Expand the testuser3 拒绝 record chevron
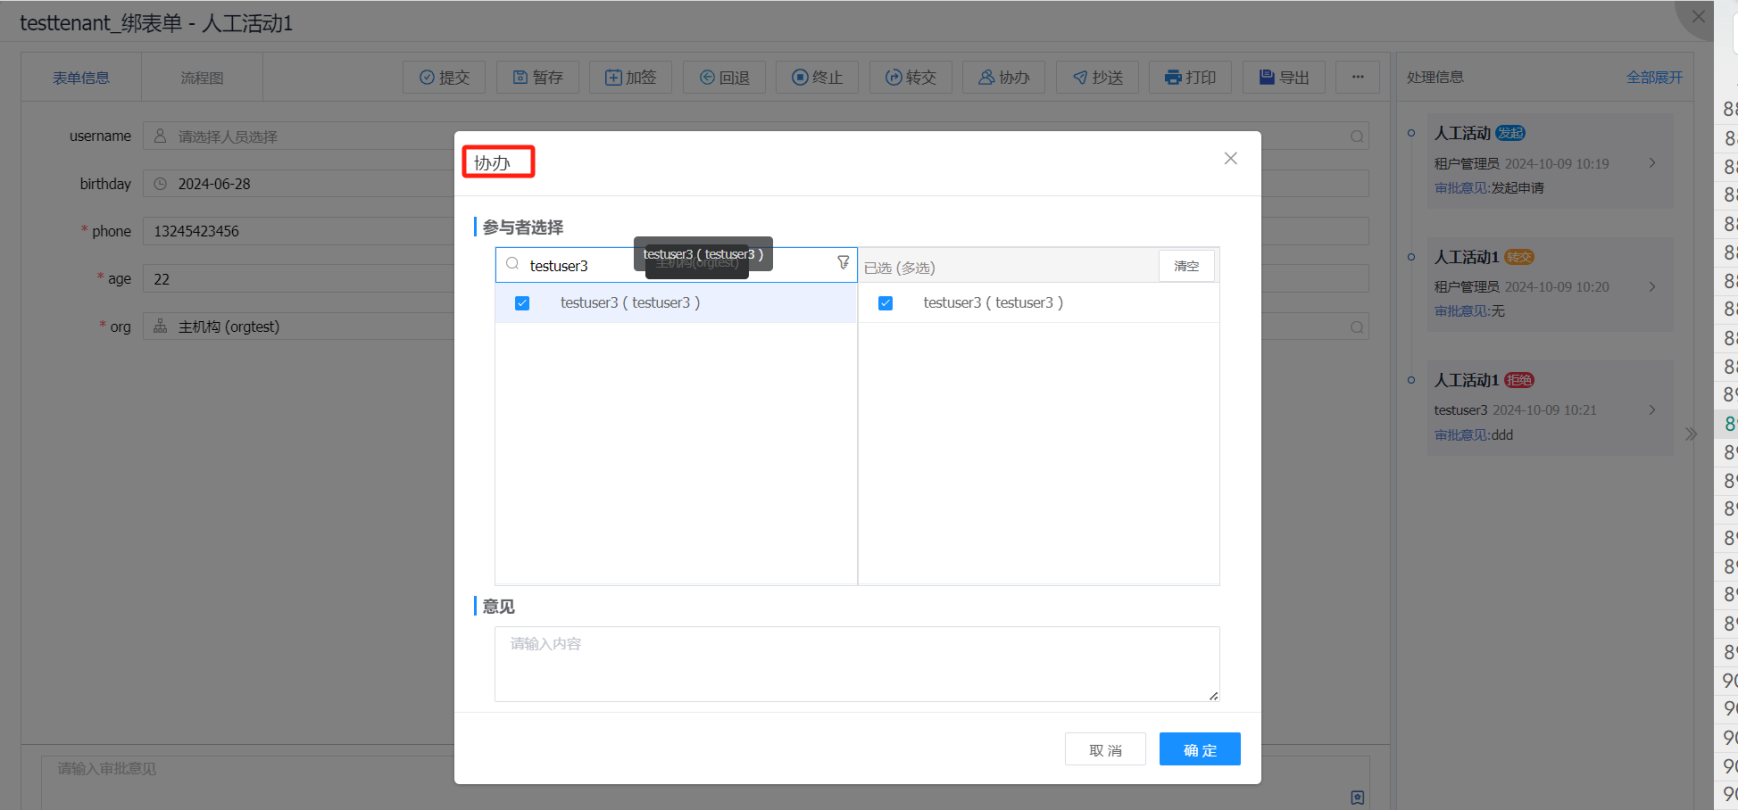This screenshot has height=810, width=1738. point(1652,410)
